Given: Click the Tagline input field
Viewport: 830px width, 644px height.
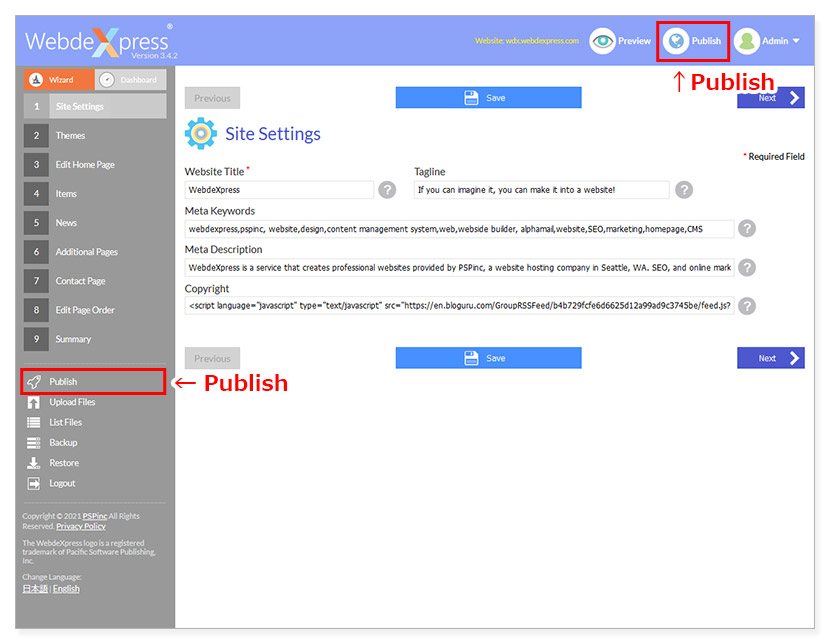Looking at the screenshot, I should [541, 190].
